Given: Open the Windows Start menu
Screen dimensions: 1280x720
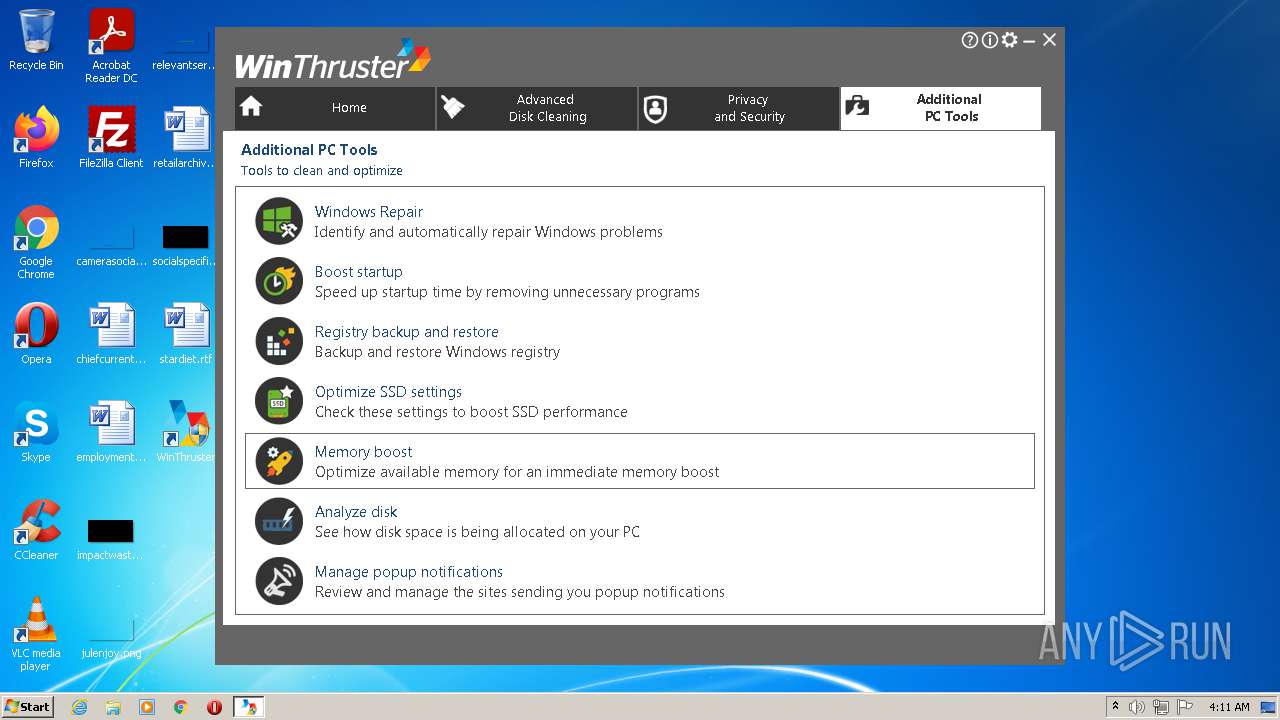Looking at the screenshot, I should tap(28, 706).
